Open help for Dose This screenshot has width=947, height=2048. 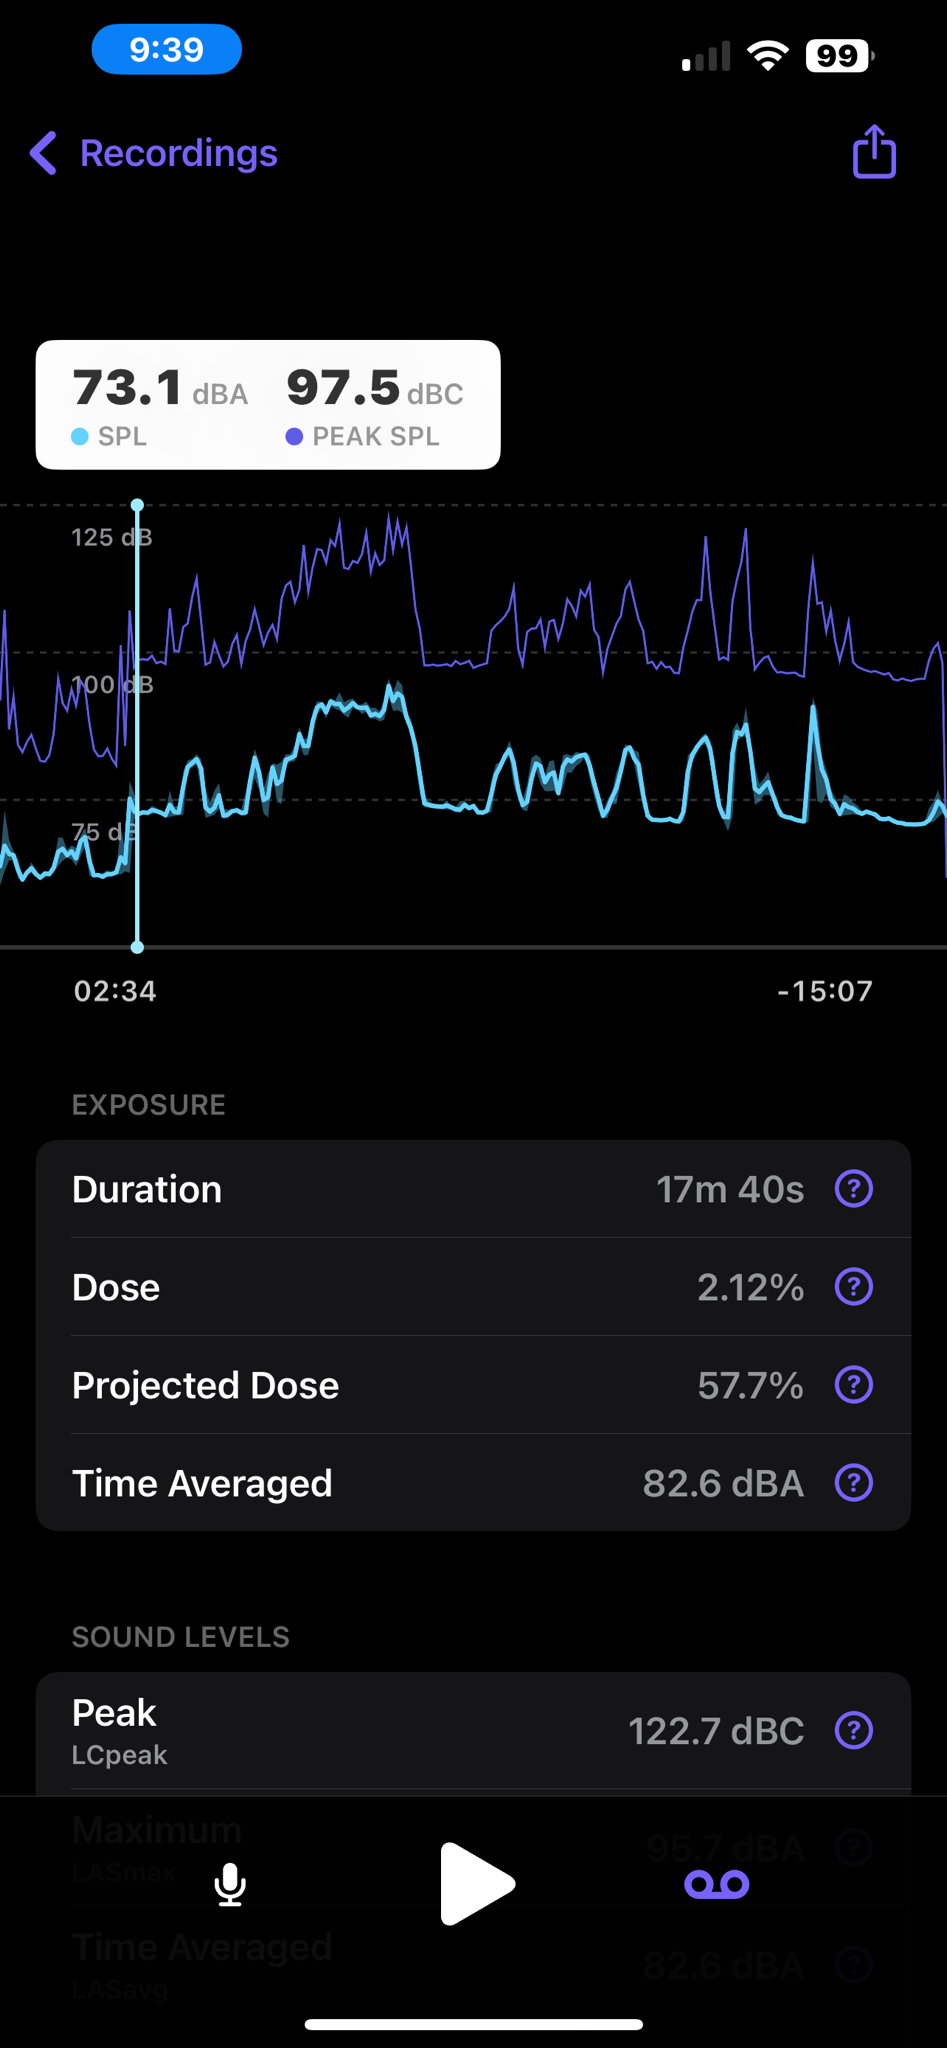(x=854, y=1287)
